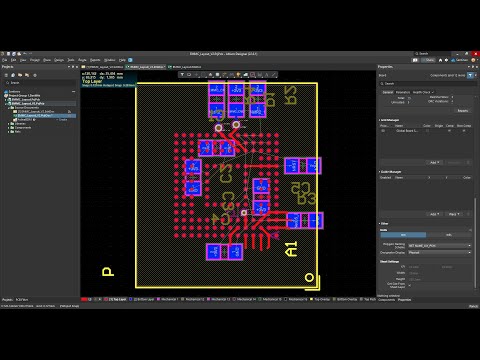
Task: Click the Top Layer color swatch
Action: point(106,299)
